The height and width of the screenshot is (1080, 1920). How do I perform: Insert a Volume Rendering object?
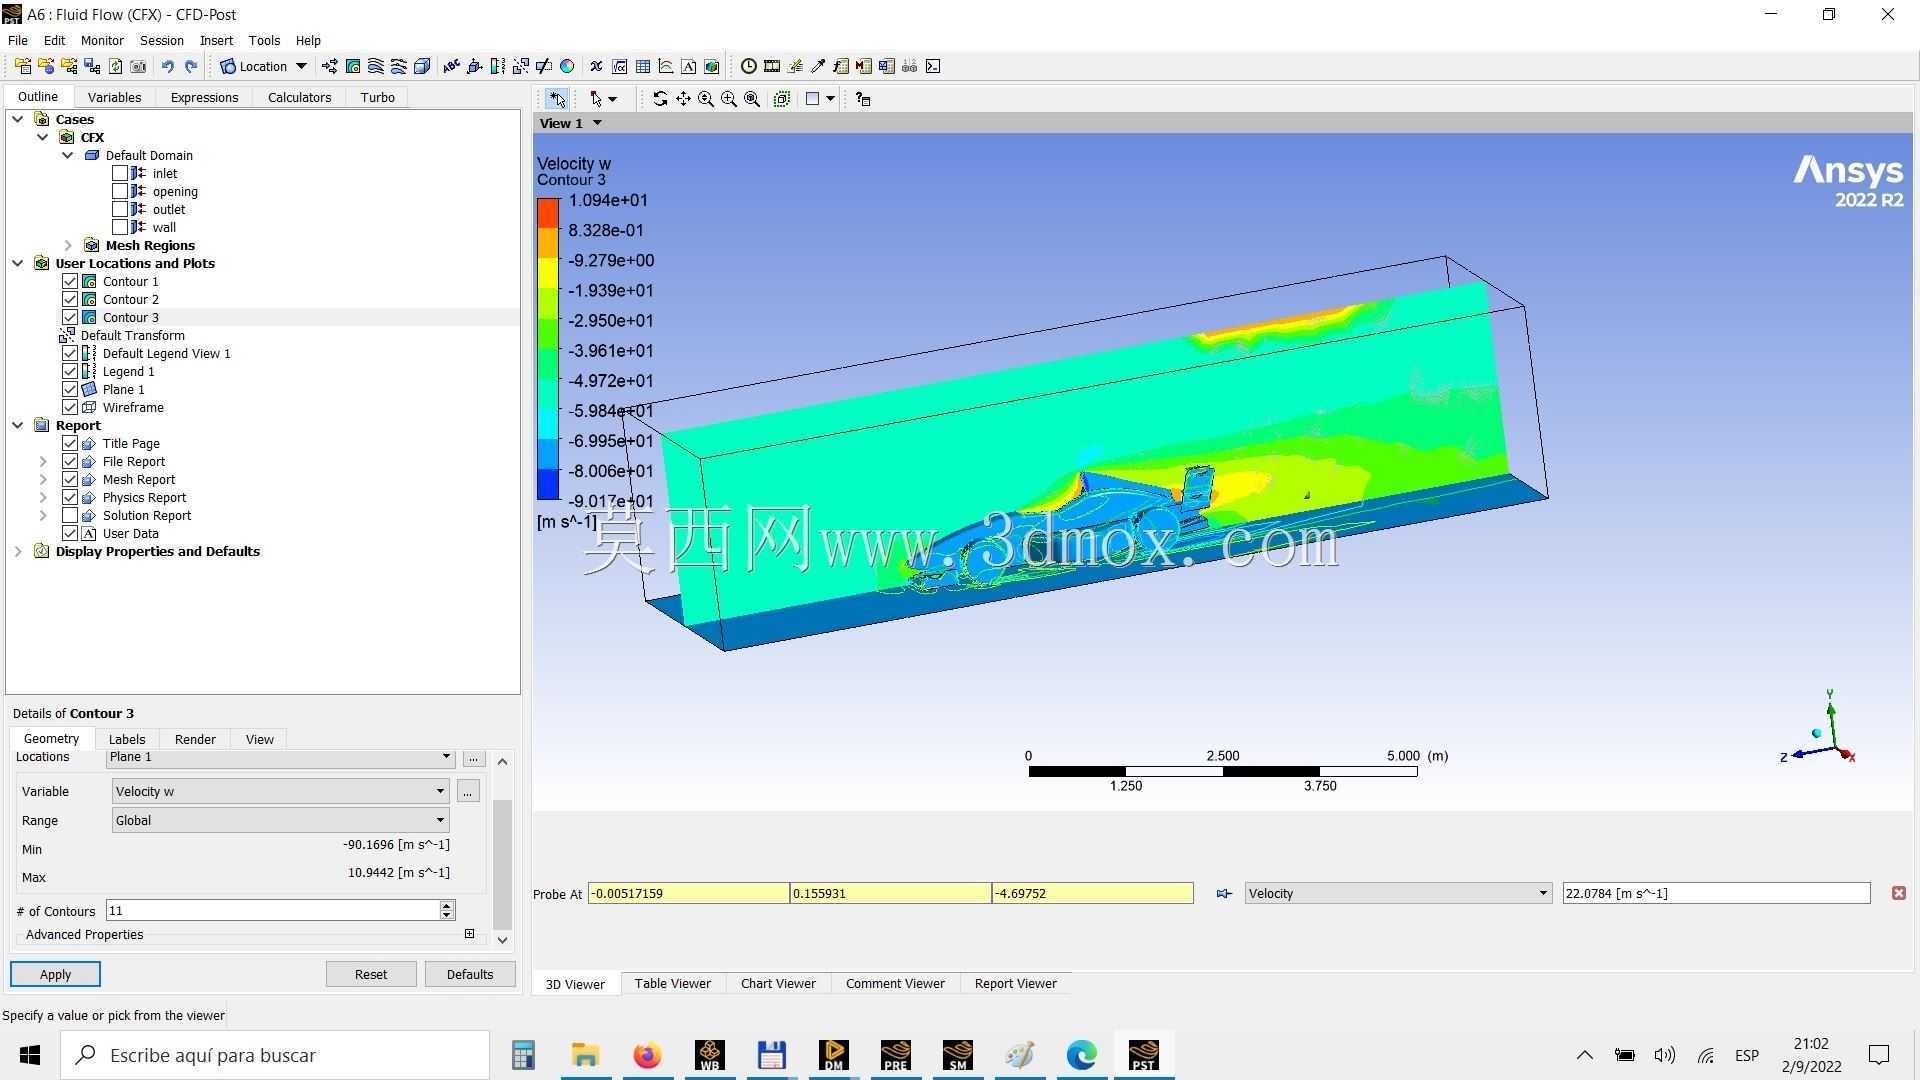(x=422, y=66)
